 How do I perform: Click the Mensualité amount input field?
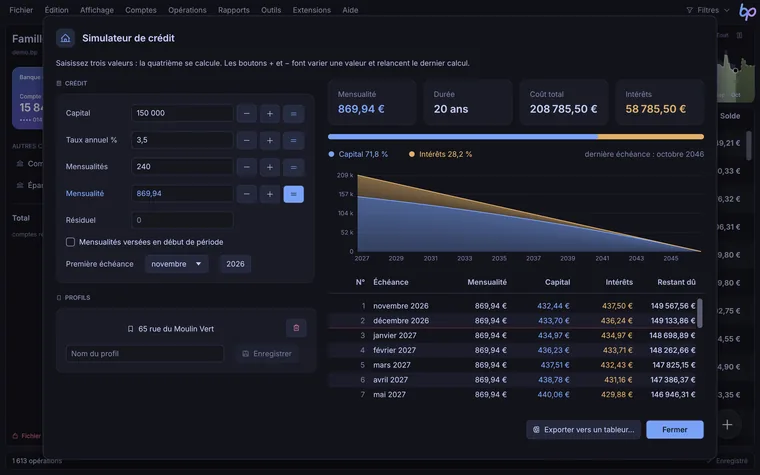(x=182, y=193)
